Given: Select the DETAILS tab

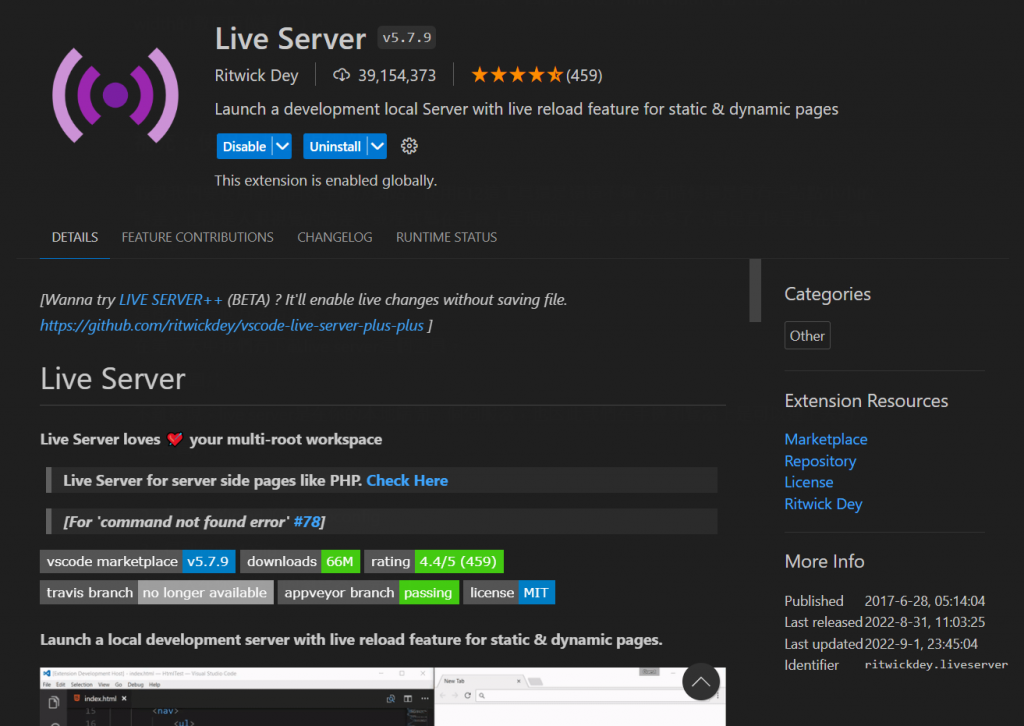Looking at the screenshot, I should [x=75, y=237].
